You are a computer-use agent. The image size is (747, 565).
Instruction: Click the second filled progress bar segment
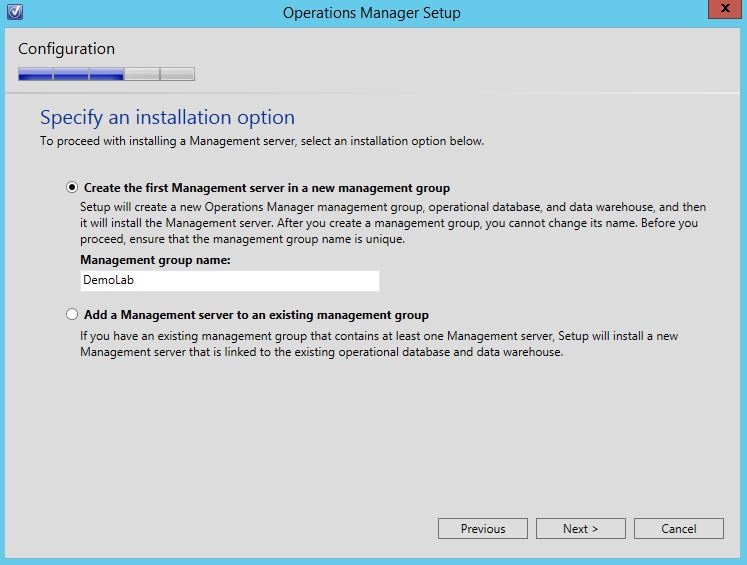pos(71,74)
